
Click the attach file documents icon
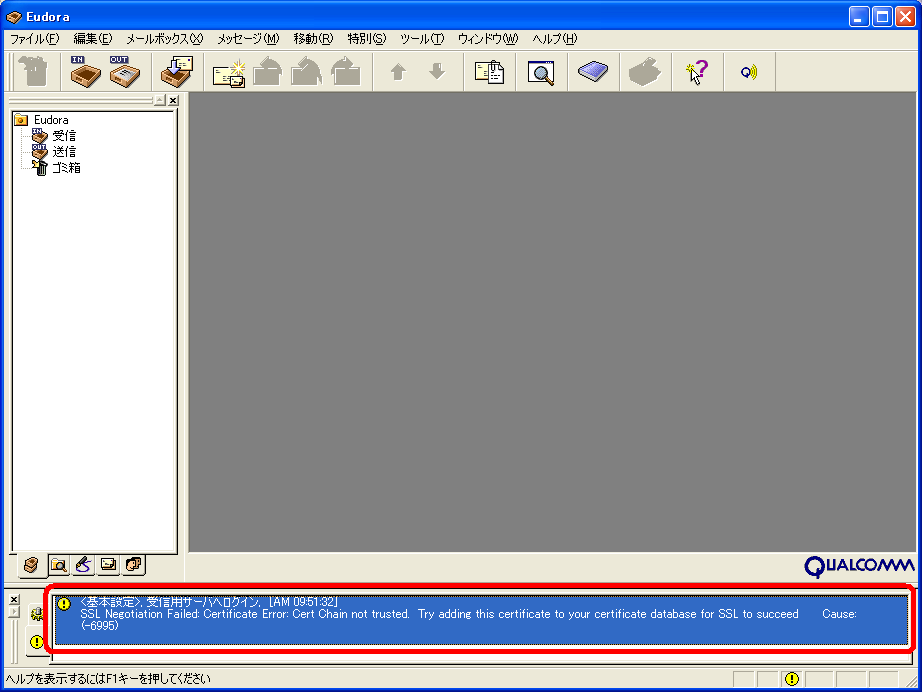[489, 72]
